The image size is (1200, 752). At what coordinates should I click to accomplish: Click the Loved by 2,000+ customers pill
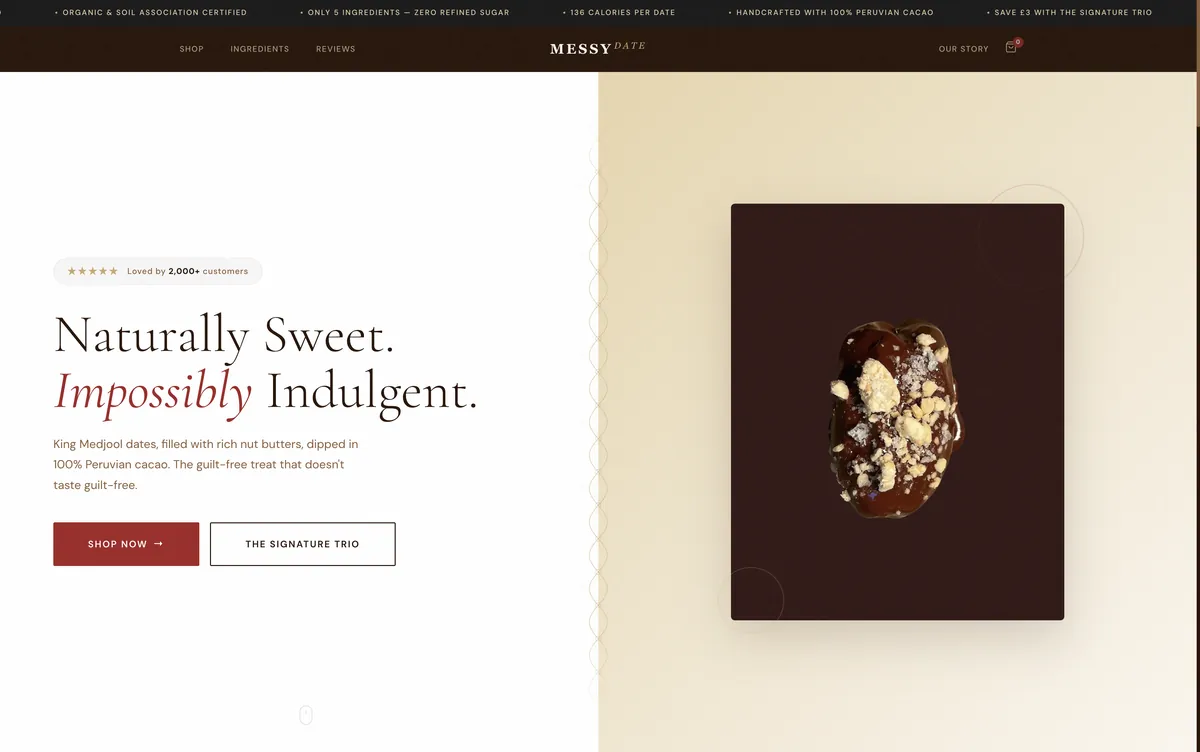point(158,271)
